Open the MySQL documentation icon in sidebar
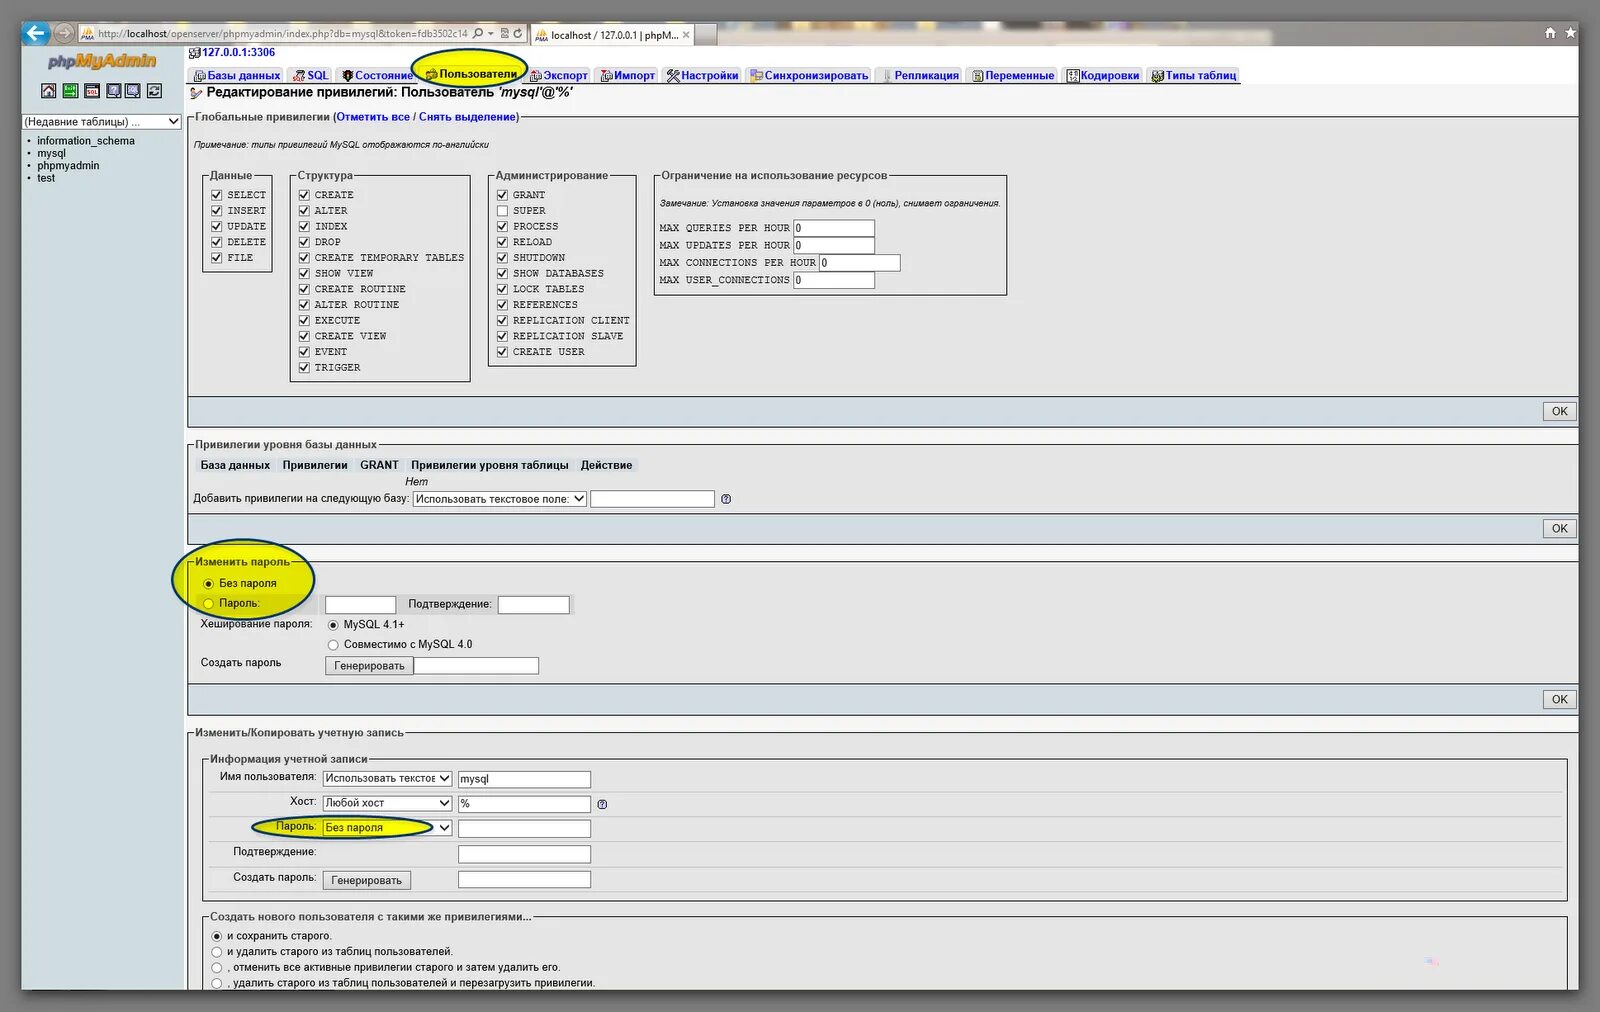The image size is (1600, 1012). [x=133, y=91]
